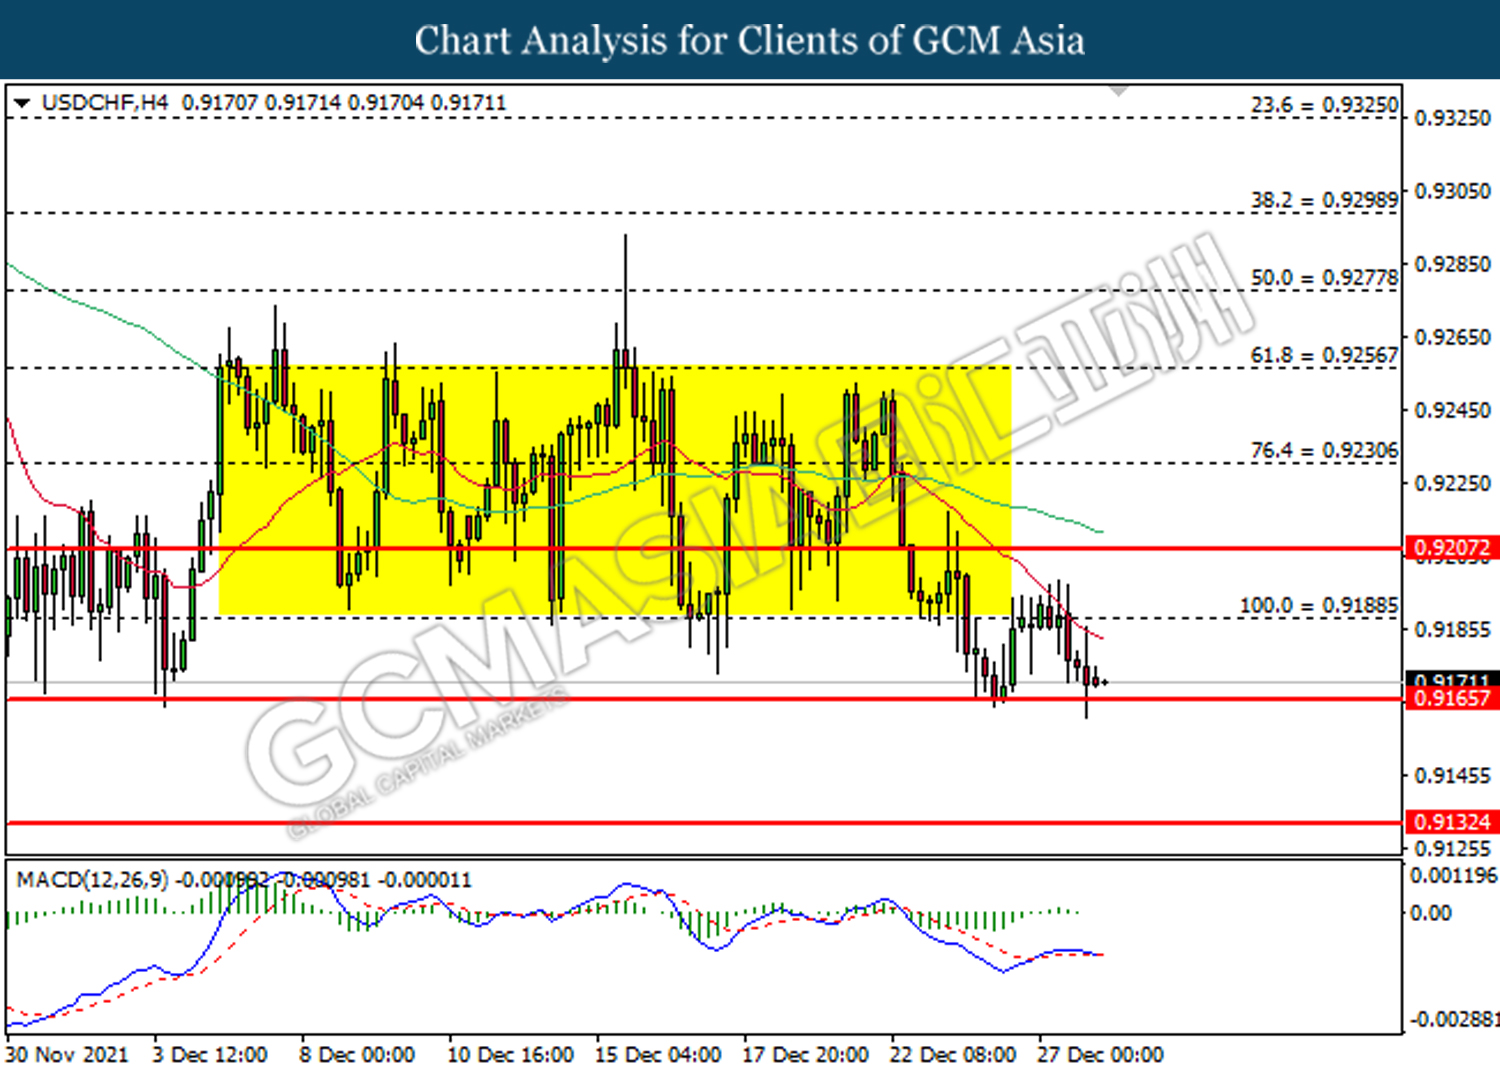The height and width of the screenshot is (1071, 1500).
Task: Click the 10 Dec 16:00 time label
Action: coord(510,1055)
